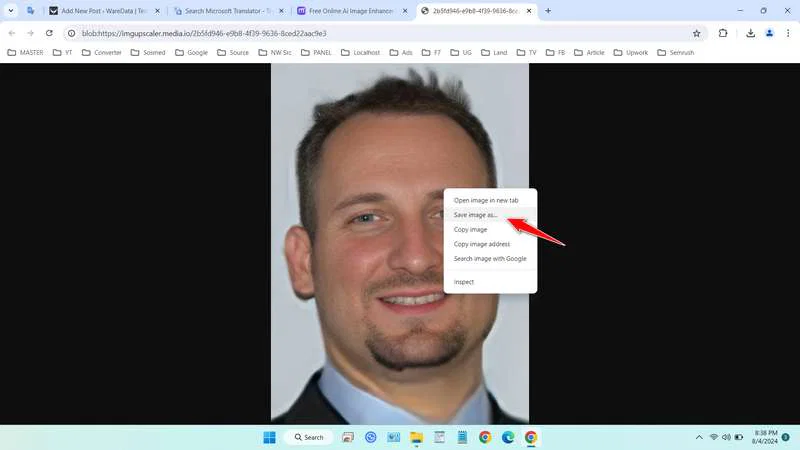Choose Copy image address
Image resolution: width=800 pixels, height=450 pixels.
(x=490, y=244)
